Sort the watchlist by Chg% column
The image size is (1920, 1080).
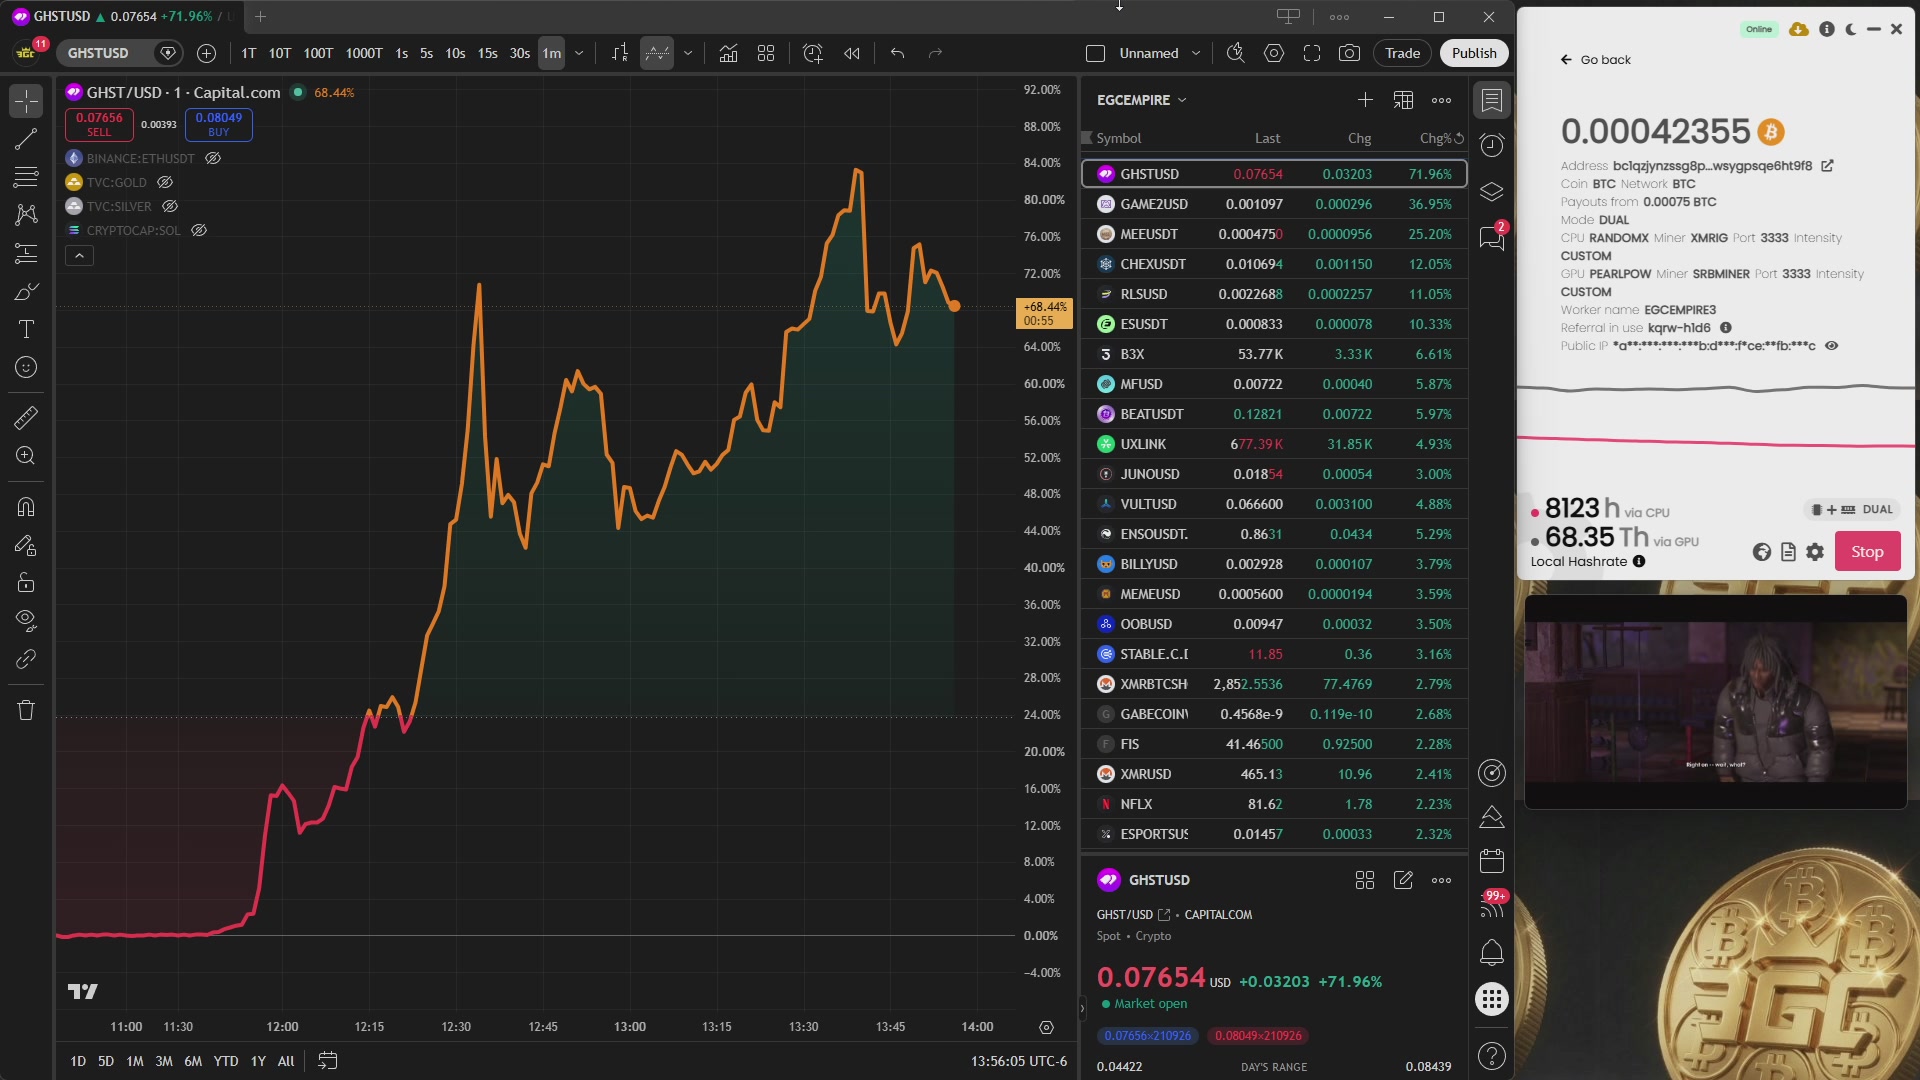coord(1435,138)
